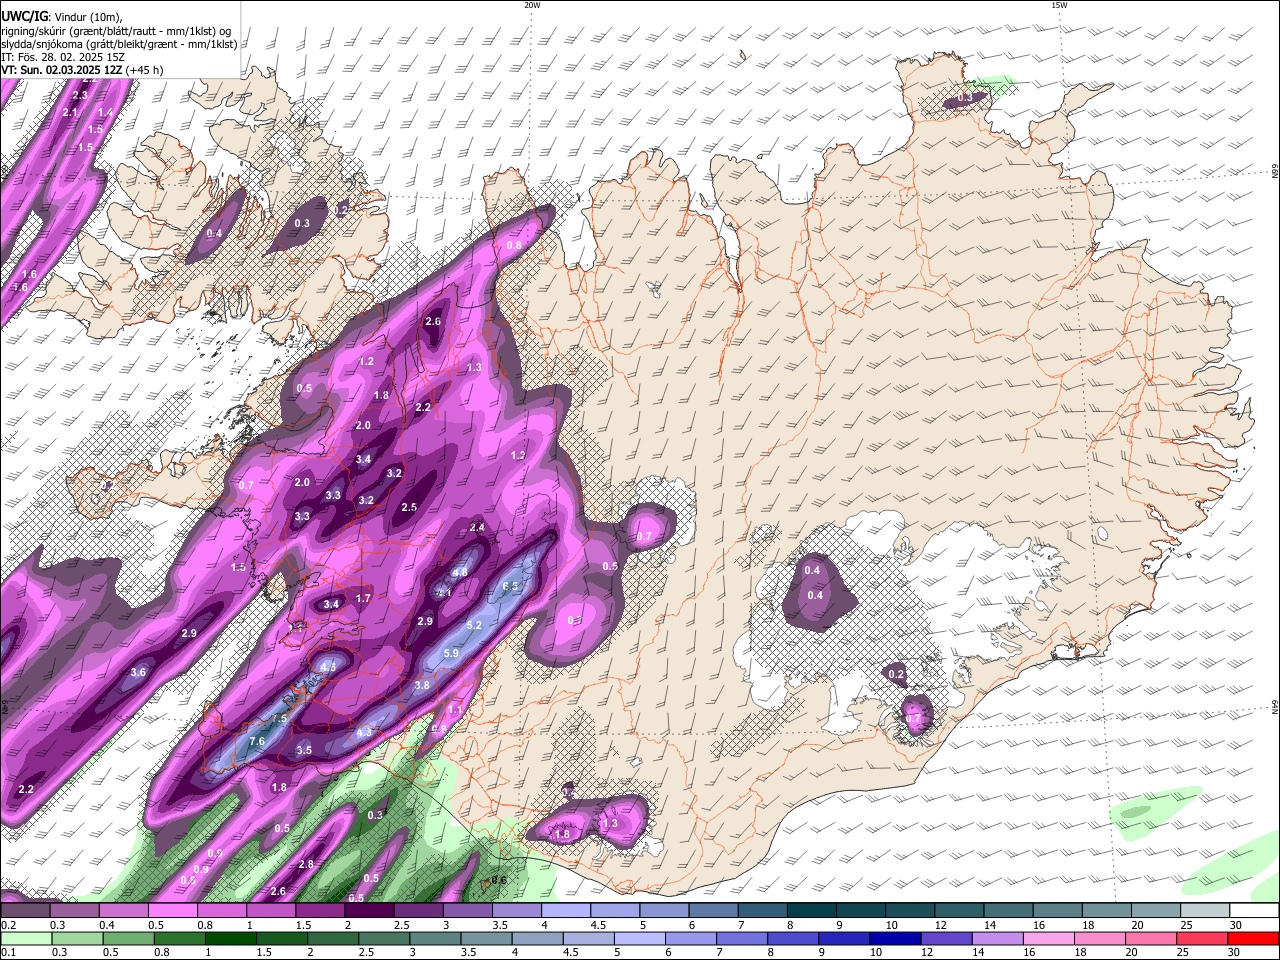1280x960 pixels.
Task: Click the precipitation value '7.6' on the map
Action: point(257,742)
